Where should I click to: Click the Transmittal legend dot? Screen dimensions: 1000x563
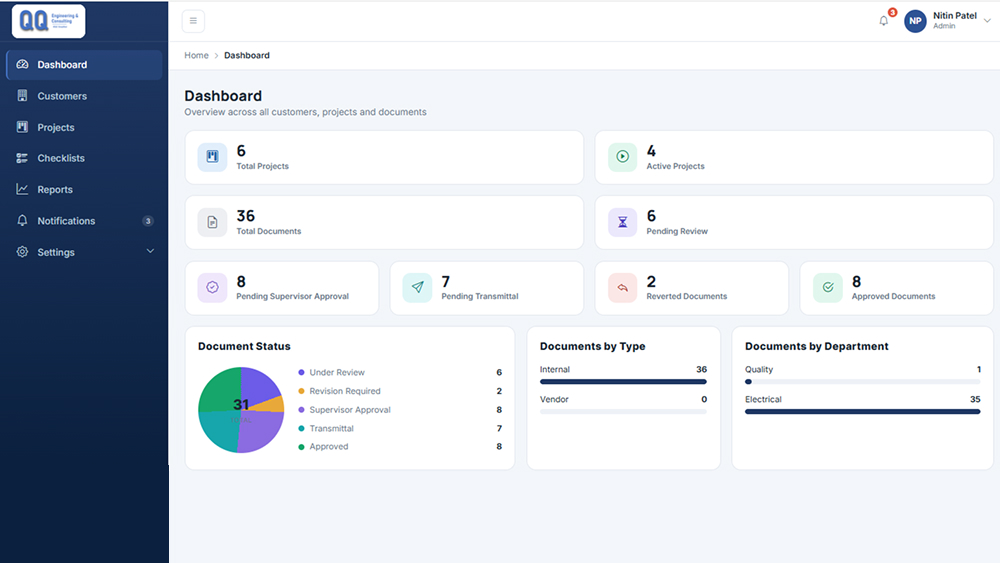click(x=301, y=428)
